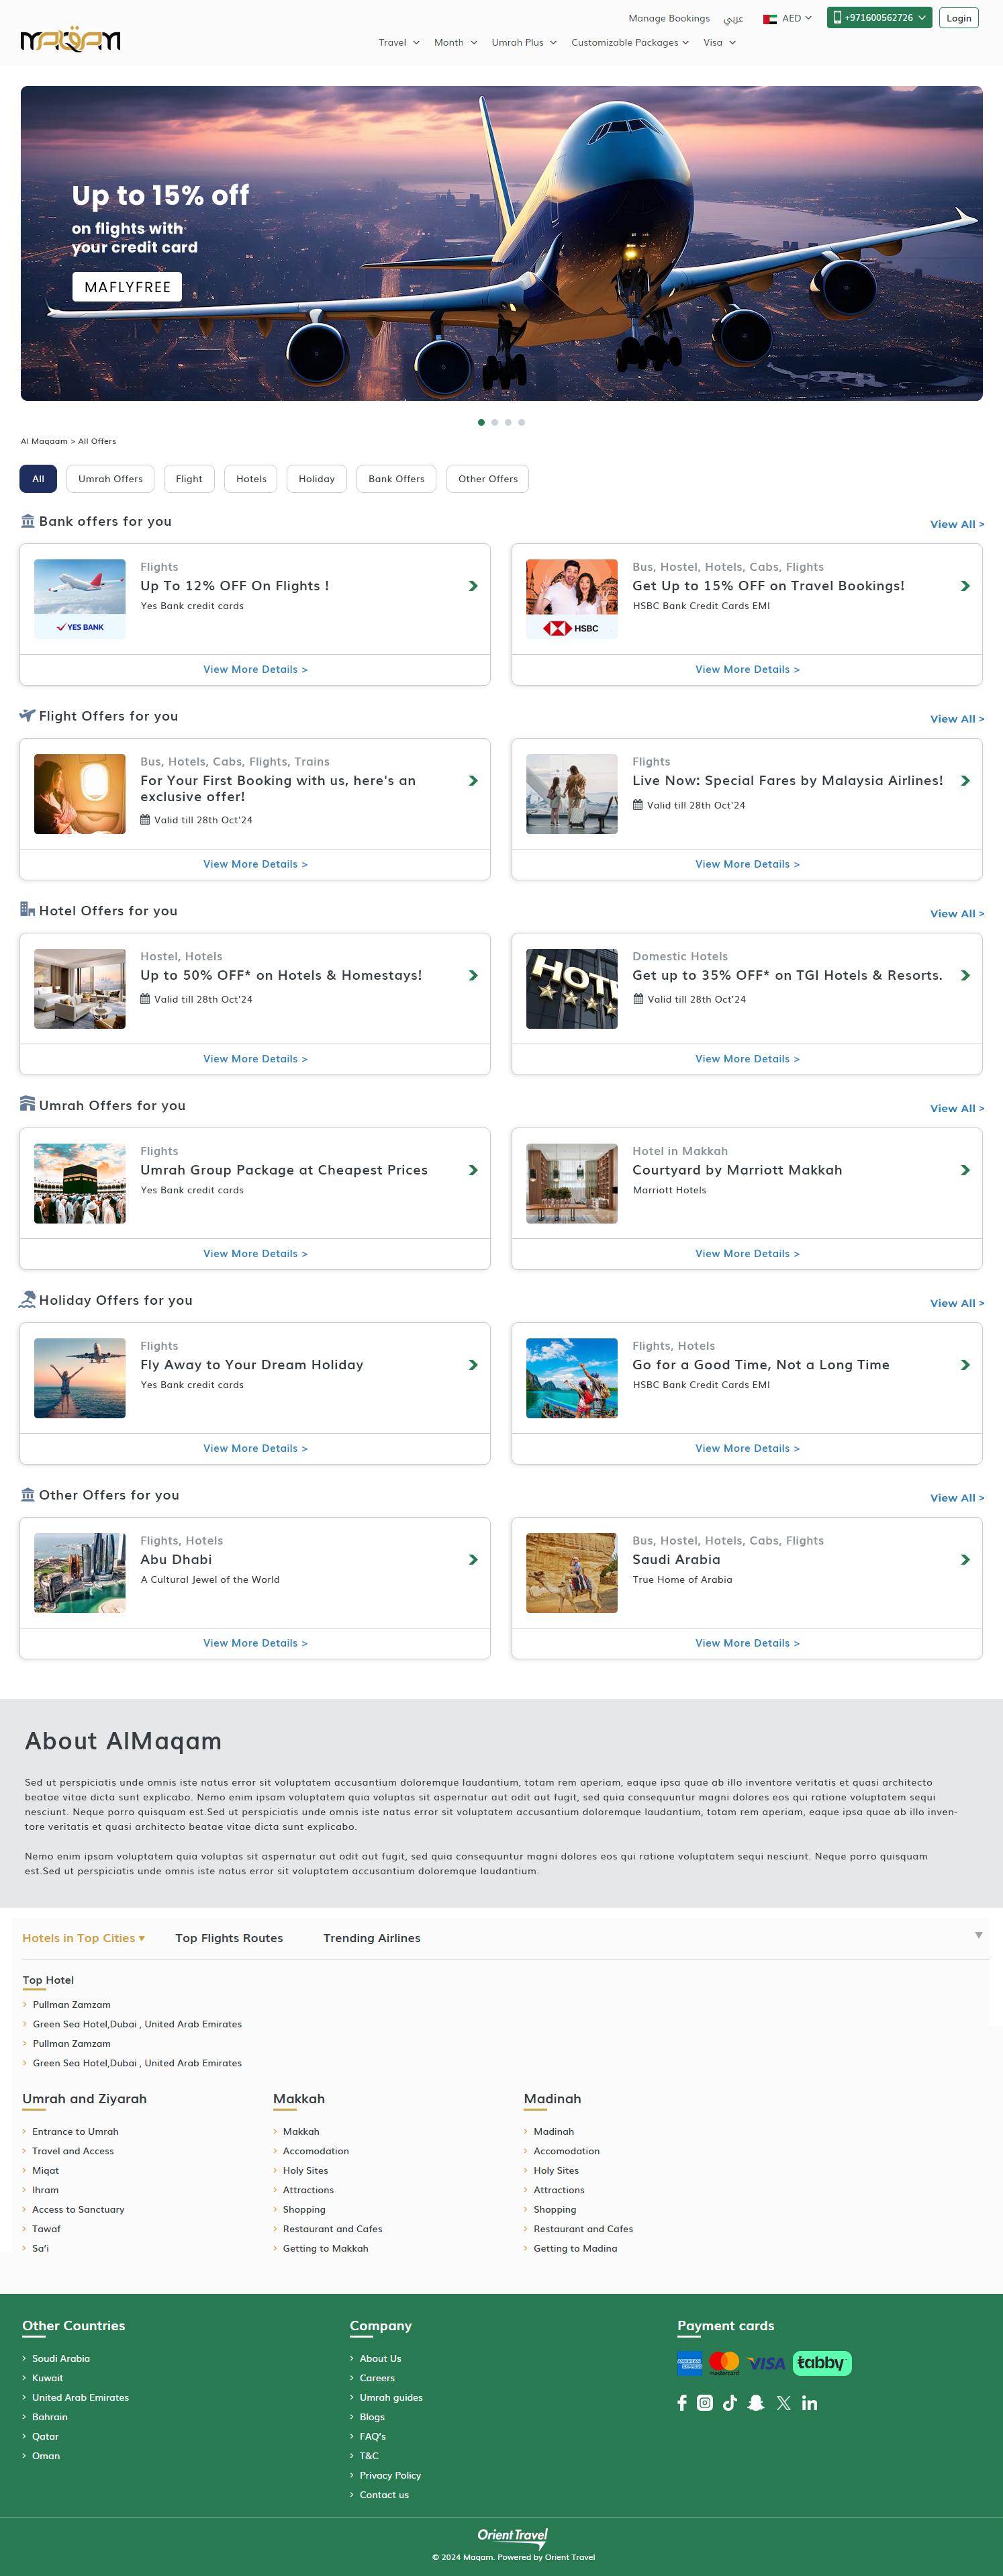View all Hotel Offers link

(x=956, y=914)
